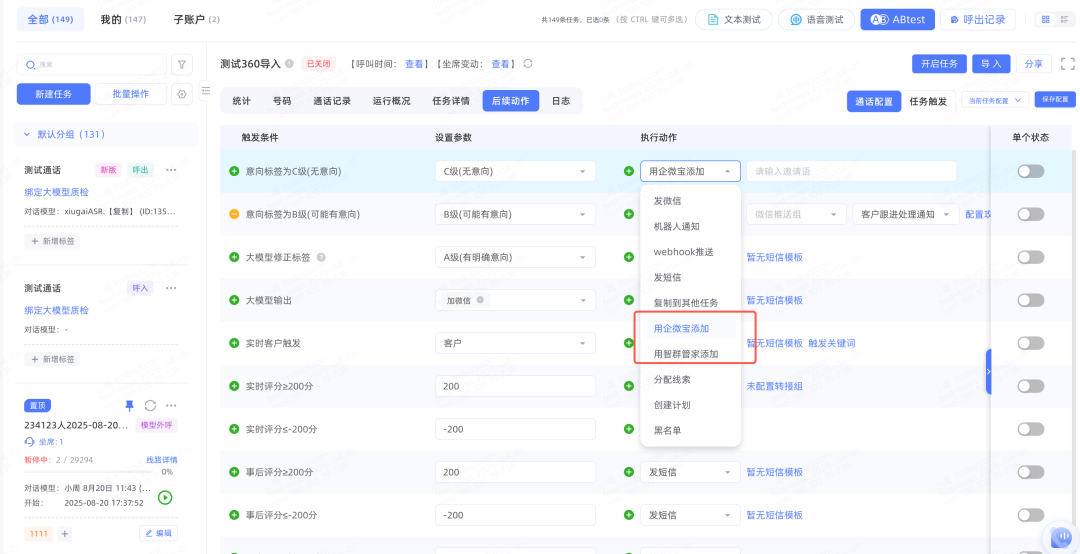The image size is (1080, 554).
Task: Switch to the 通话记录 tab
Action: tap(332, 101)
